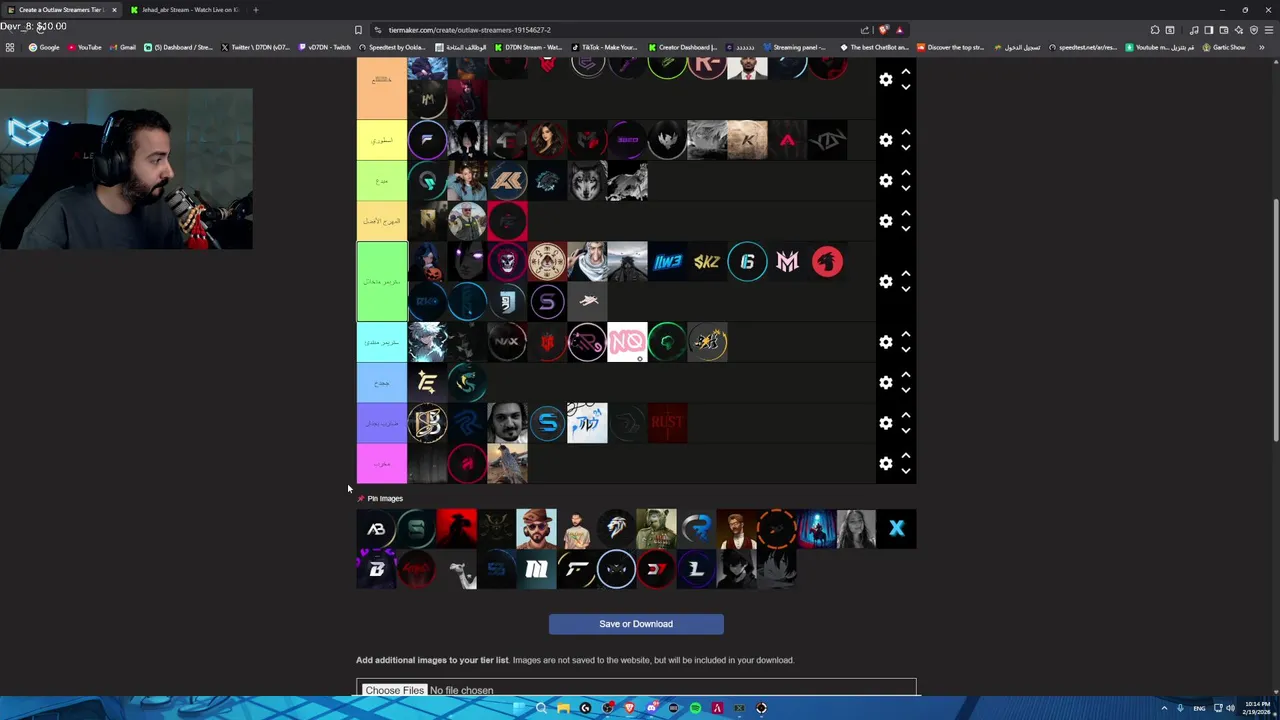Image resolution: width=1280 pixels, height=720 pixels.
Task: Select the wolf face image in light-green tier
Action: [x=587, y=181]
